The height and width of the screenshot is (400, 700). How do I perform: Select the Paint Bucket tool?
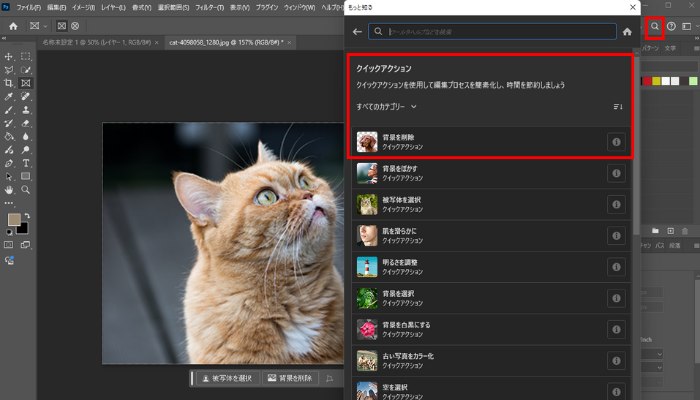pos(8,137)
